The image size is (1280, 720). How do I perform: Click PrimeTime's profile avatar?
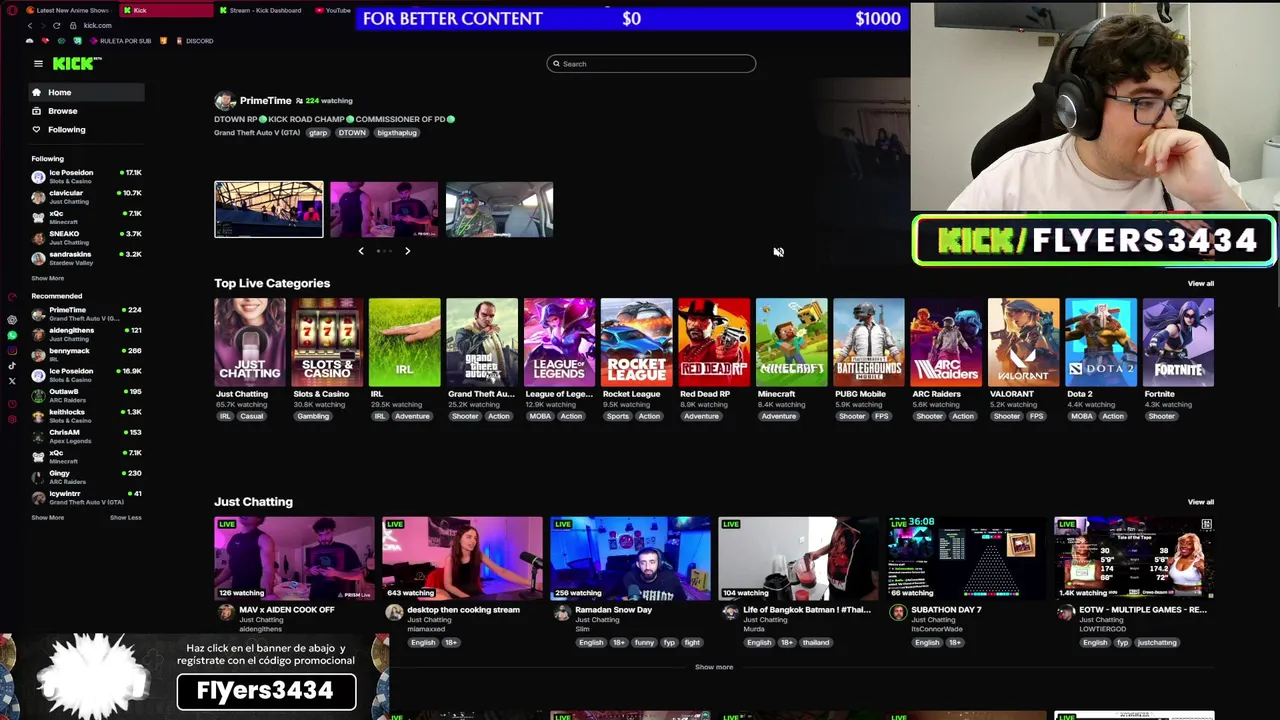[225, 101]
